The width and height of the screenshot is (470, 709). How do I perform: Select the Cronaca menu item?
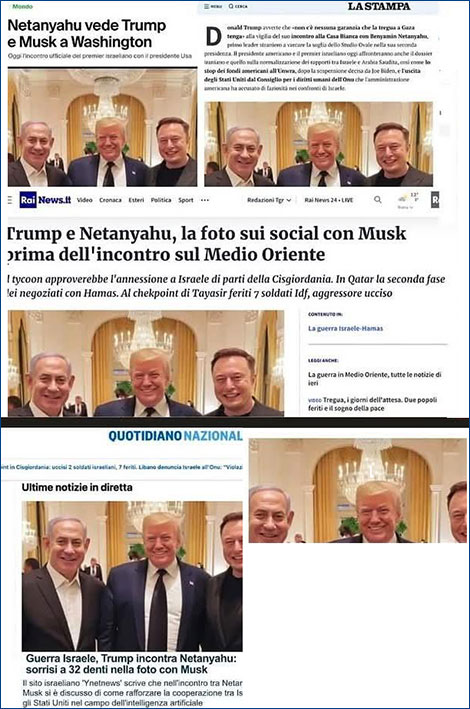pos(110,200)
